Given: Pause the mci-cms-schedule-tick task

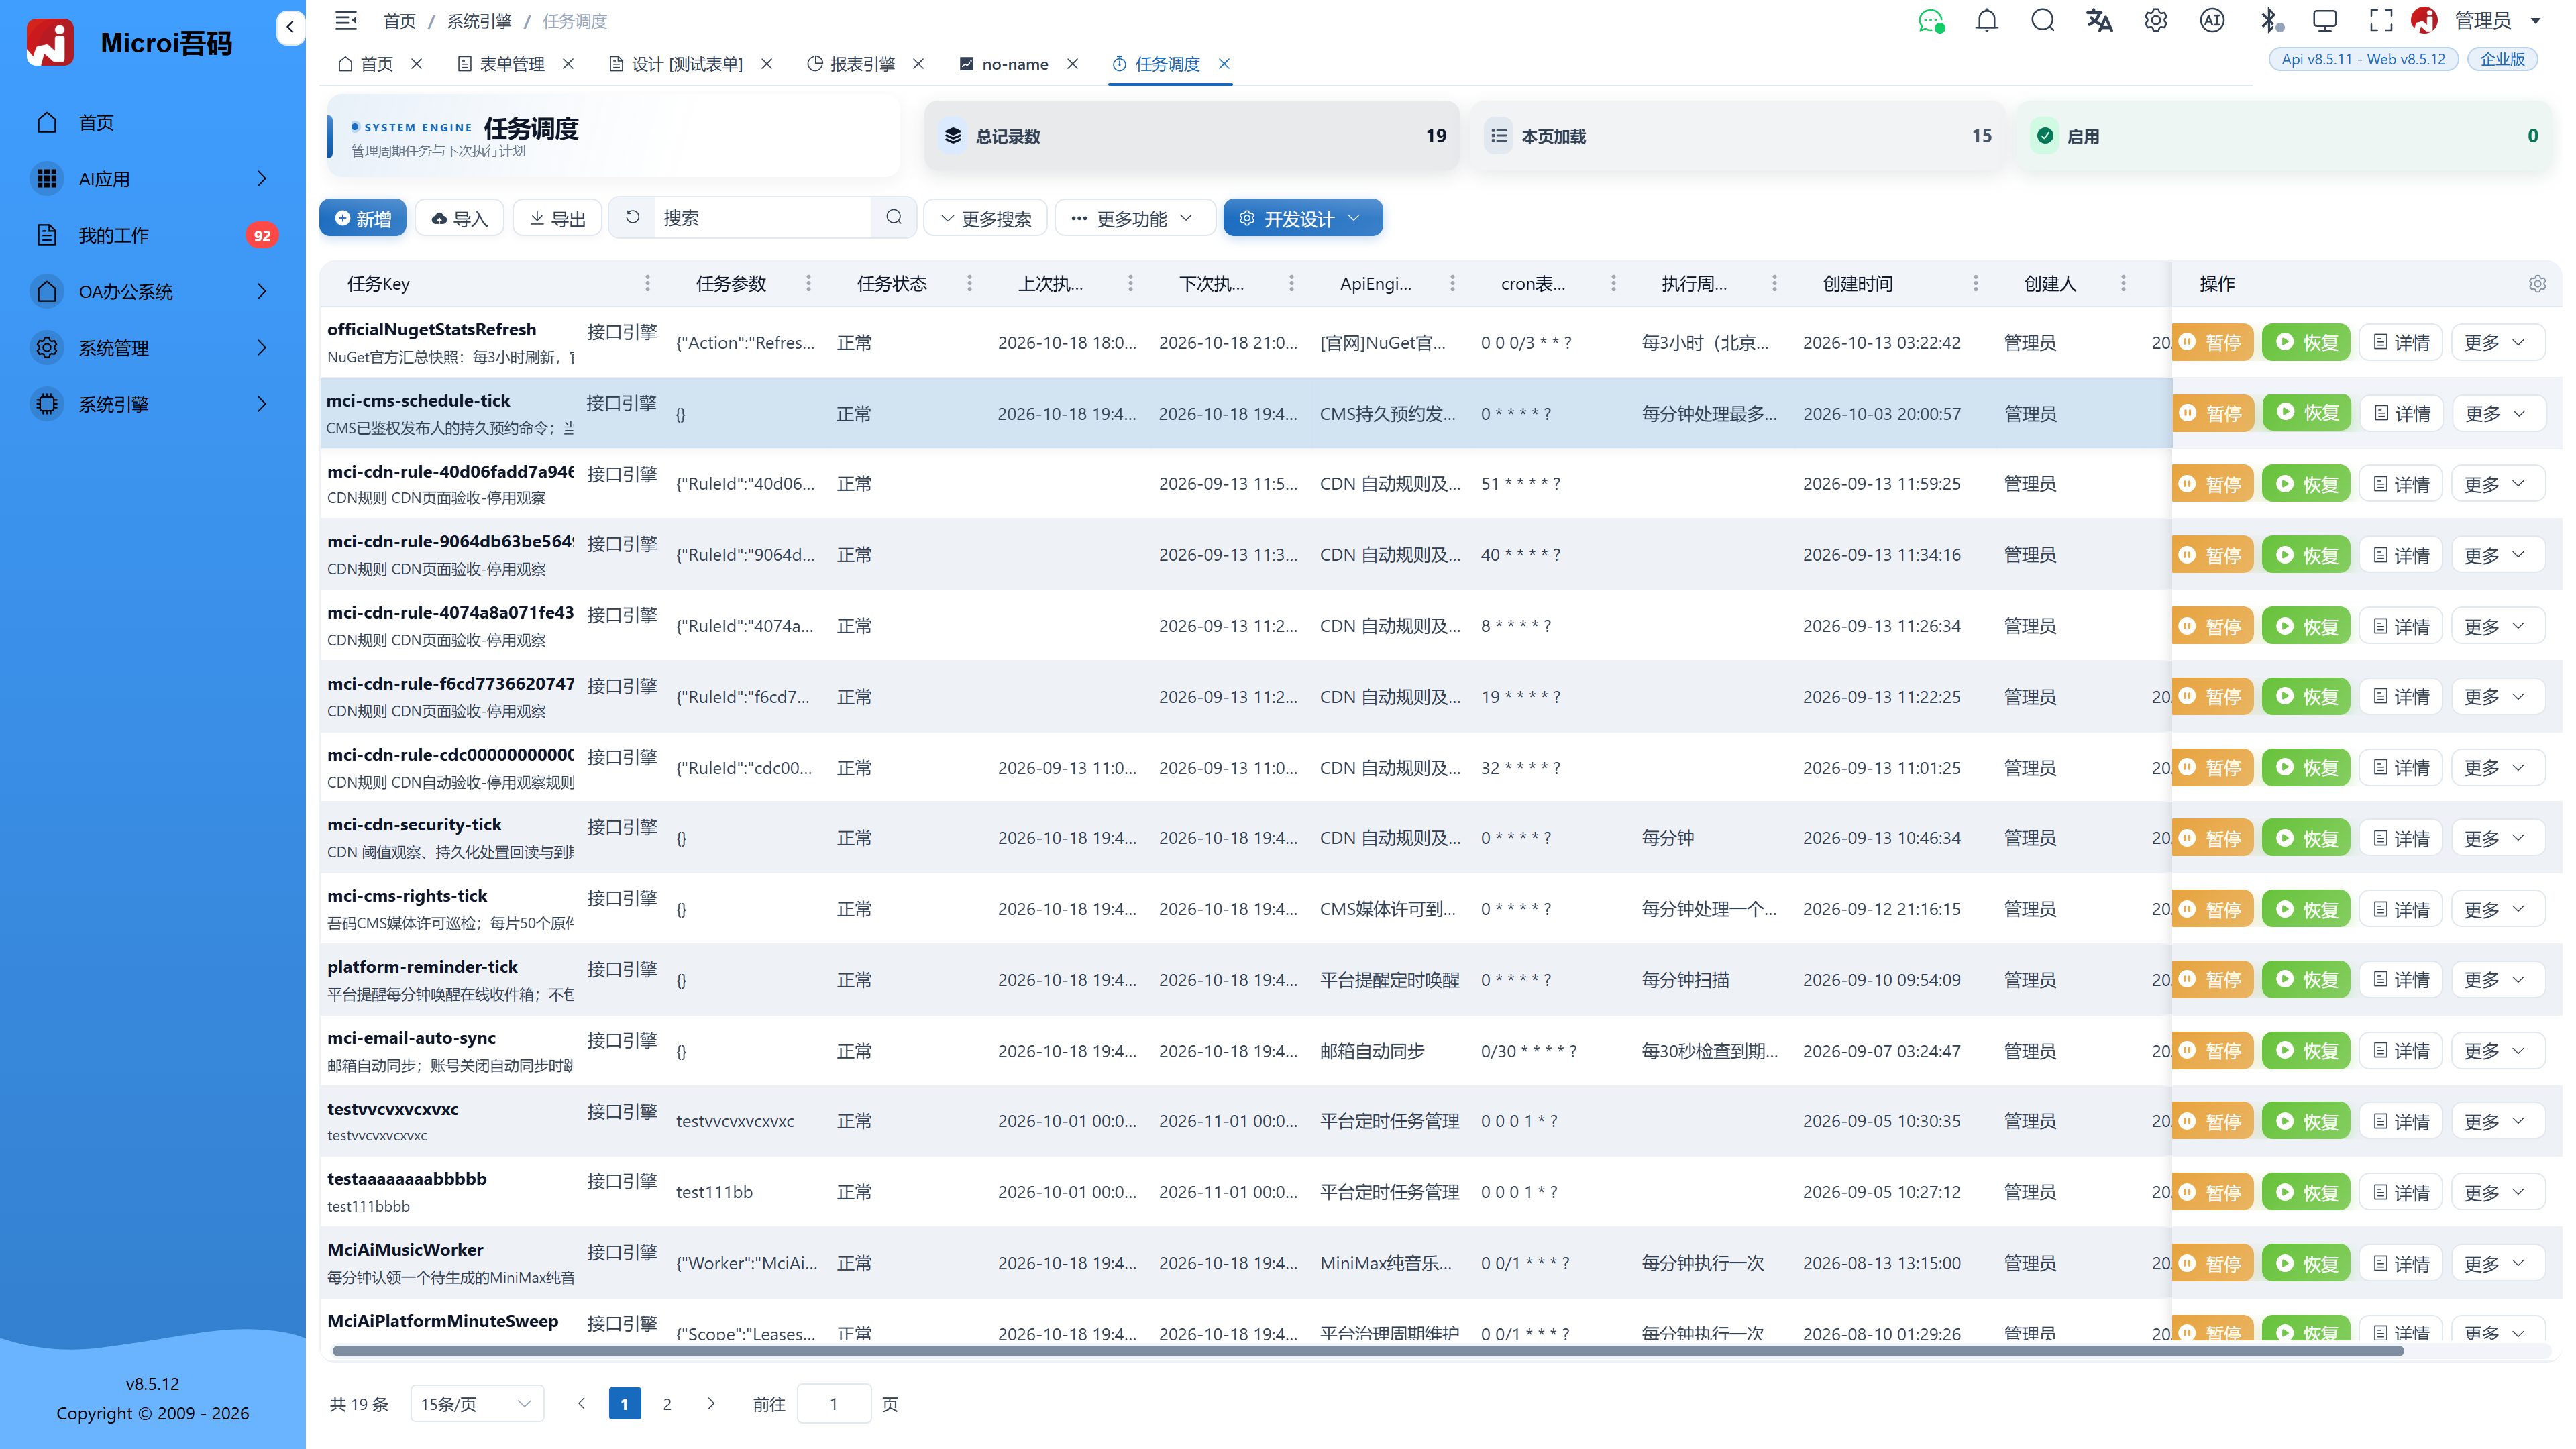Looking at the screenshot, I should (x=2213, y=414).
